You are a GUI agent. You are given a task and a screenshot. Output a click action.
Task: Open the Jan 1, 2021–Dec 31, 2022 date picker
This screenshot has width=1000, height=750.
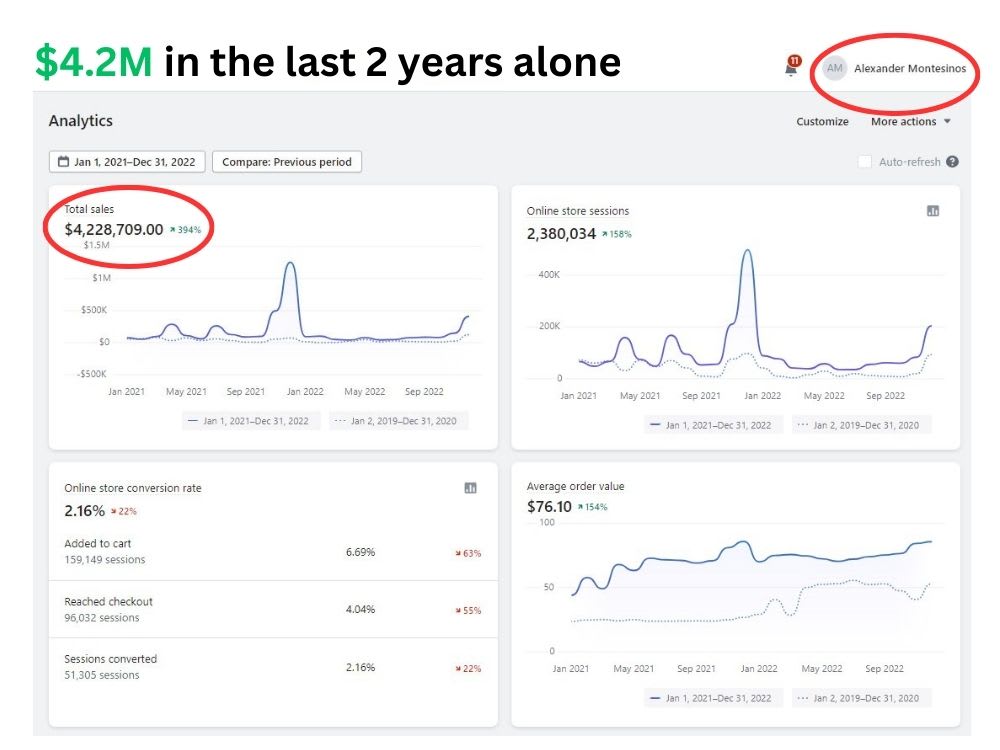[127, 162]
